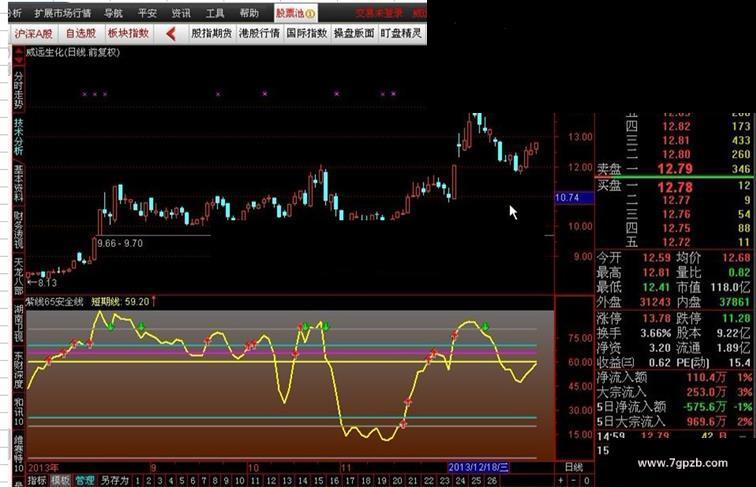Open the 帮助 menu

[x=249, y=13]
